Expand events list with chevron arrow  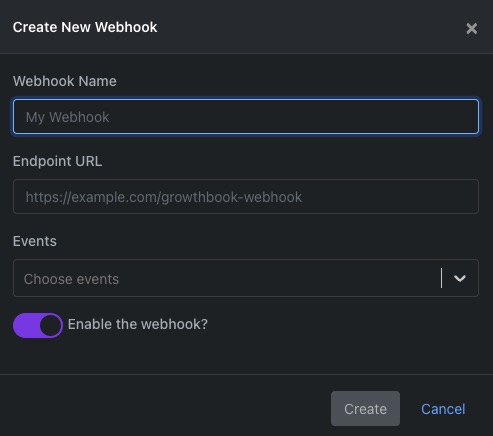[460, 278]
